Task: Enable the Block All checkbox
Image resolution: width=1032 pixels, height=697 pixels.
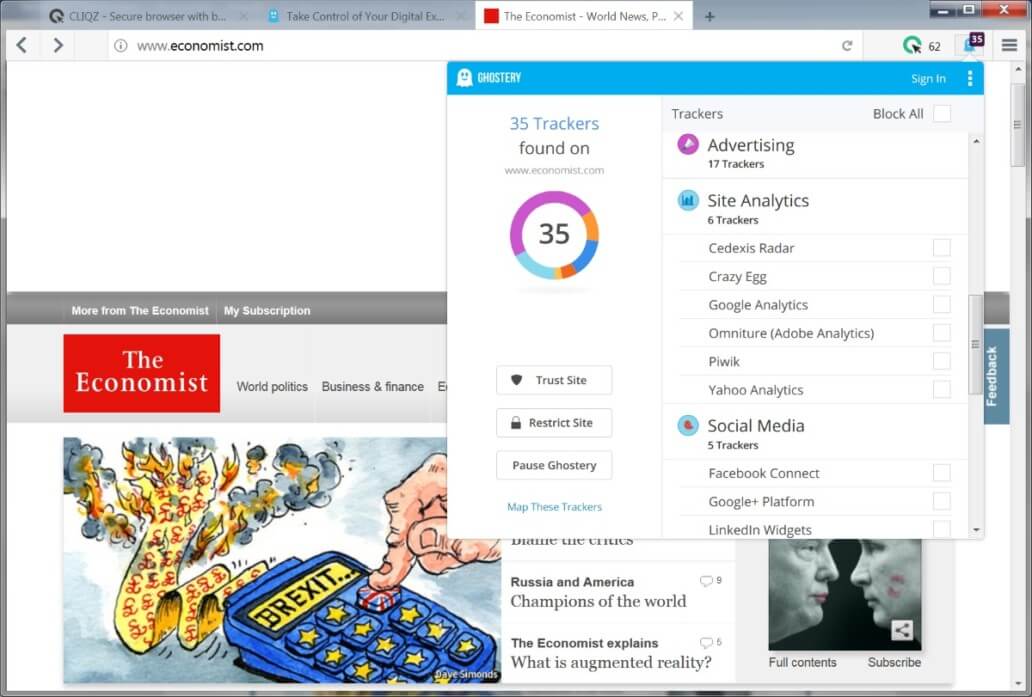Action: click(941, 113)
